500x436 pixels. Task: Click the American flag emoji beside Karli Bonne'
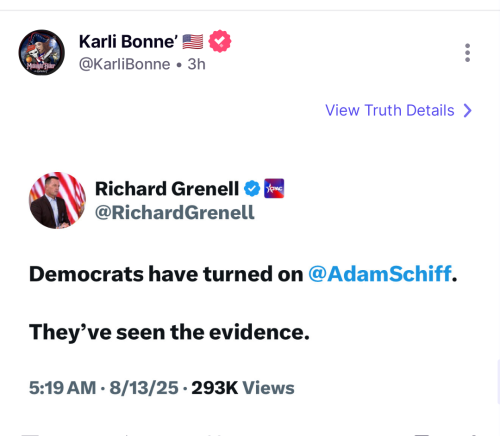pos(193,42)
